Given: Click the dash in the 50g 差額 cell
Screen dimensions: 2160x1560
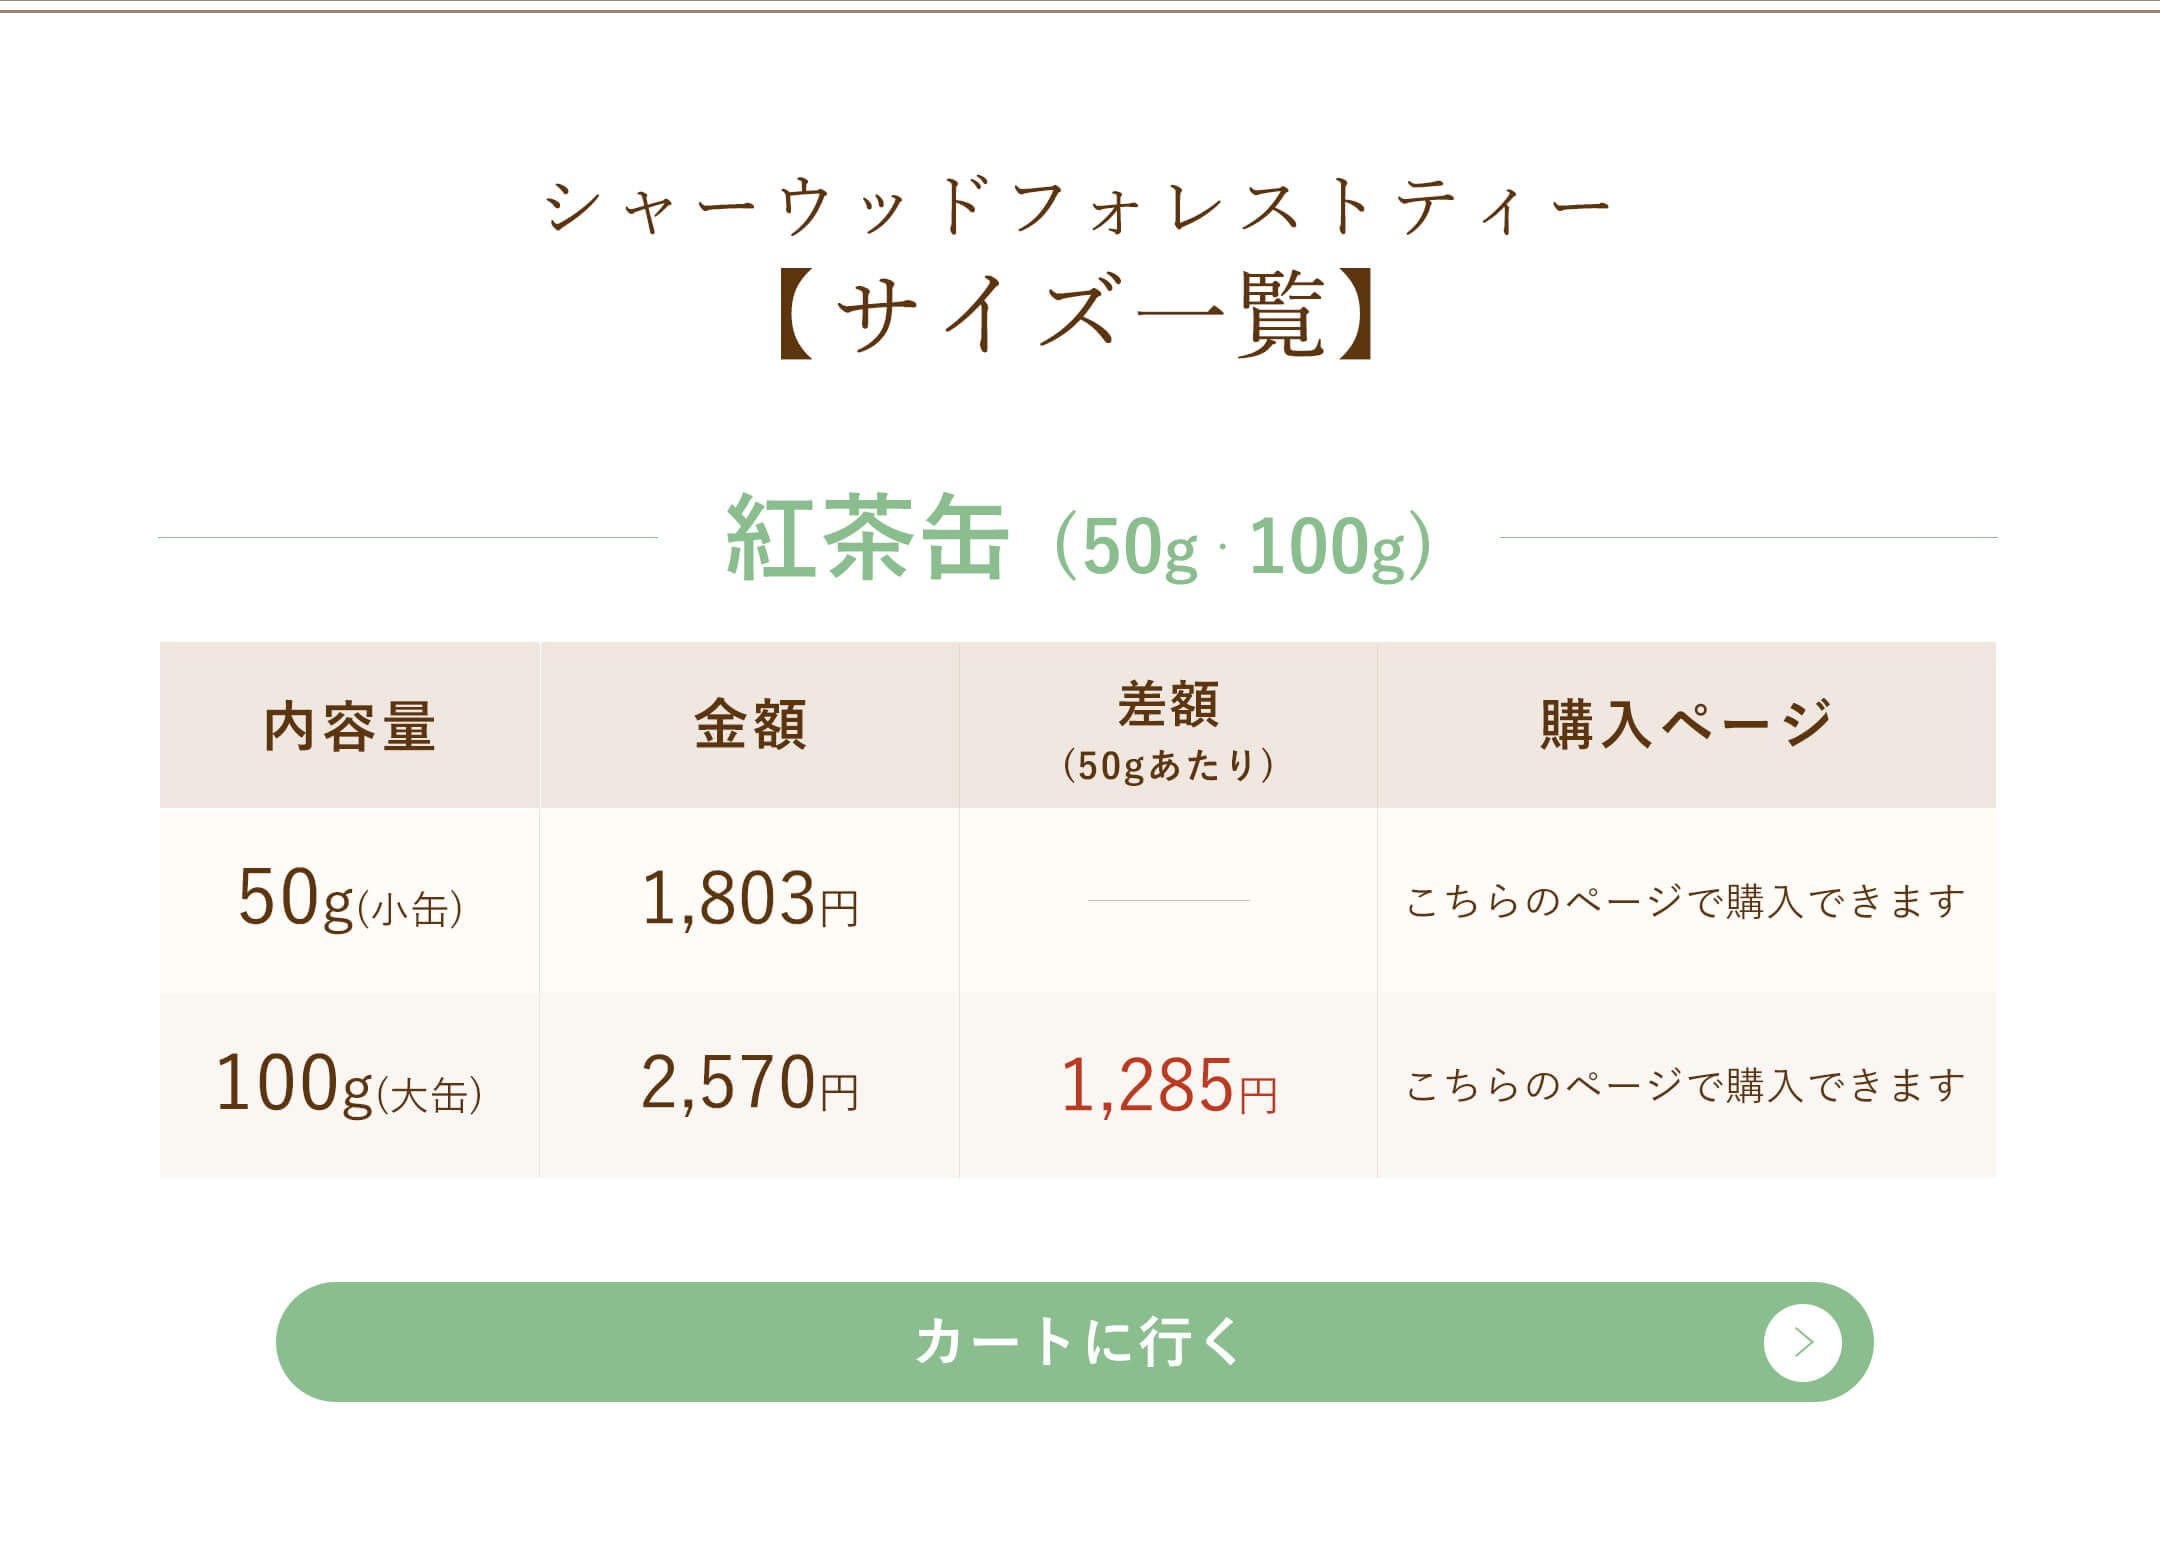Looking at the screenshot, I should pyautogui.click(x=1168, y=900).
